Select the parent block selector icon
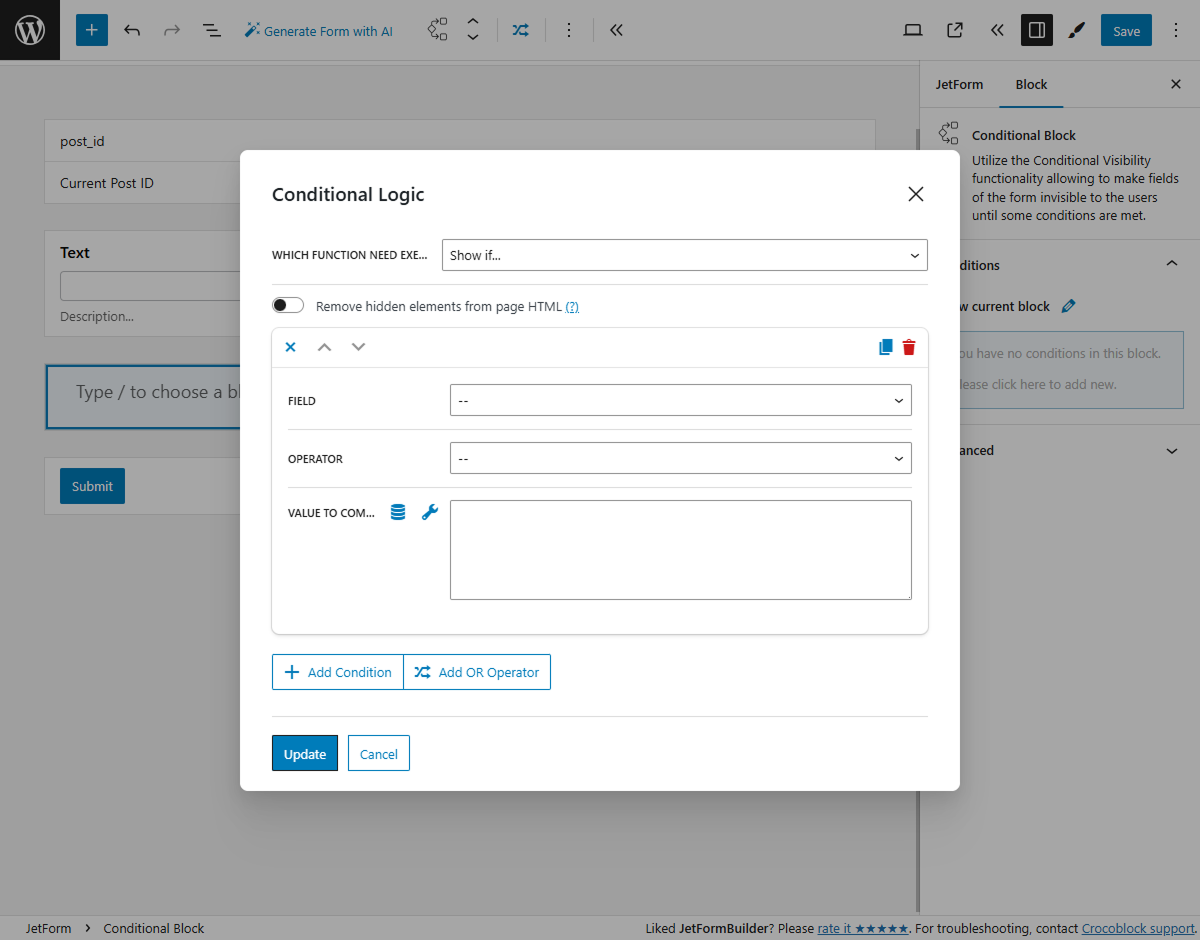 (437, 30)
